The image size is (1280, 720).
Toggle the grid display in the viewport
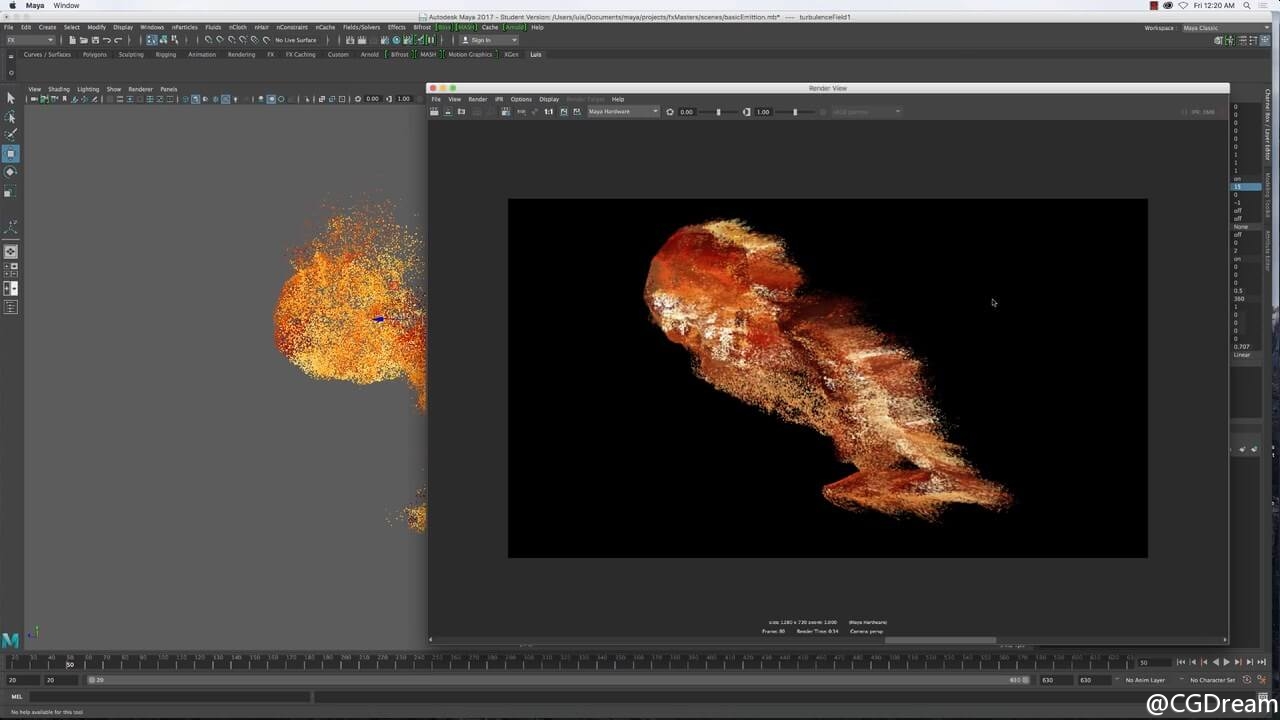point(148,99)
